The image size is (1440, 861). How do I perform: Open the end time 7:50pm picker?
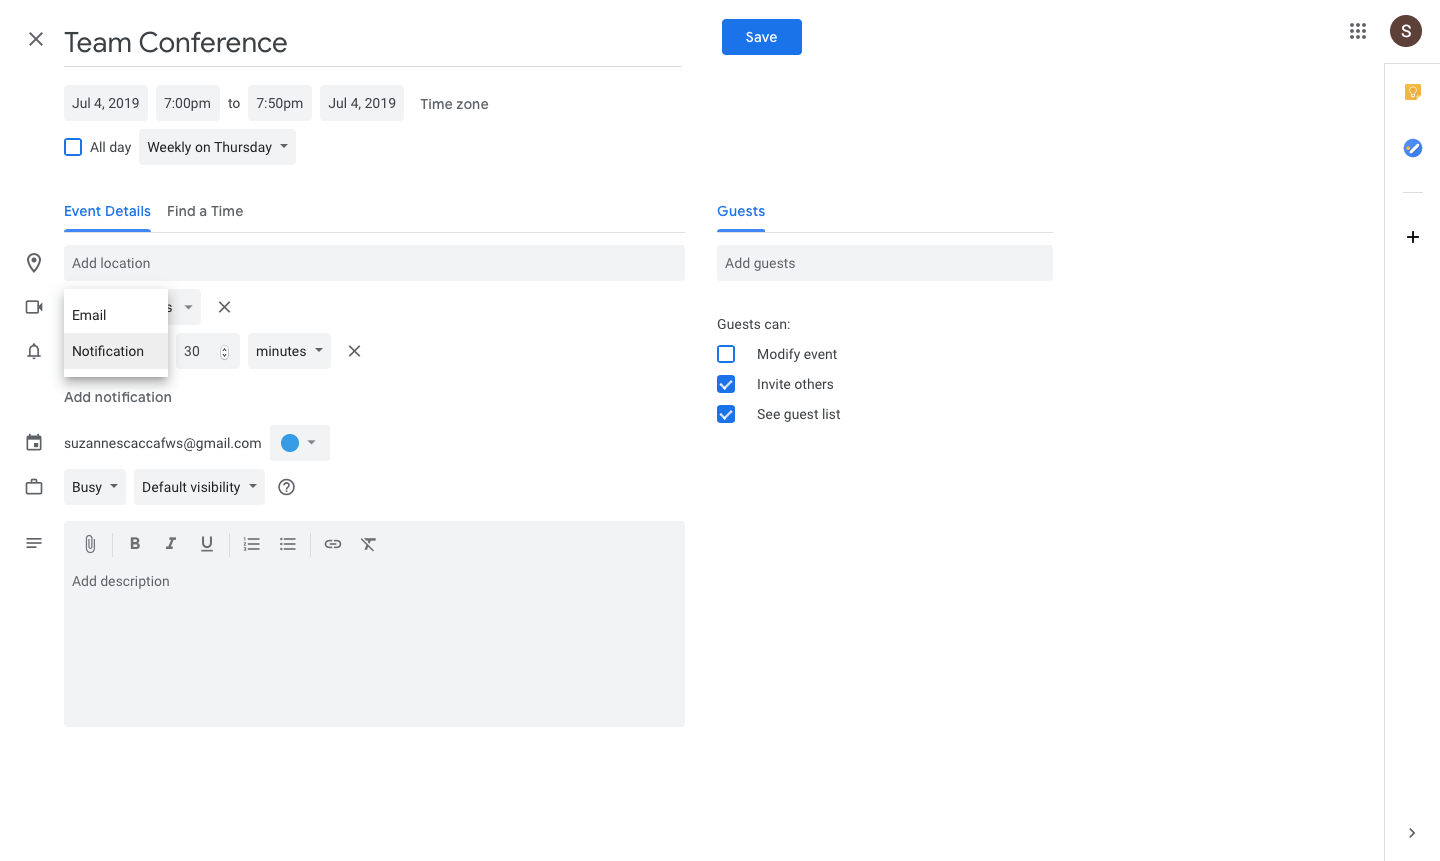(280, 103)
